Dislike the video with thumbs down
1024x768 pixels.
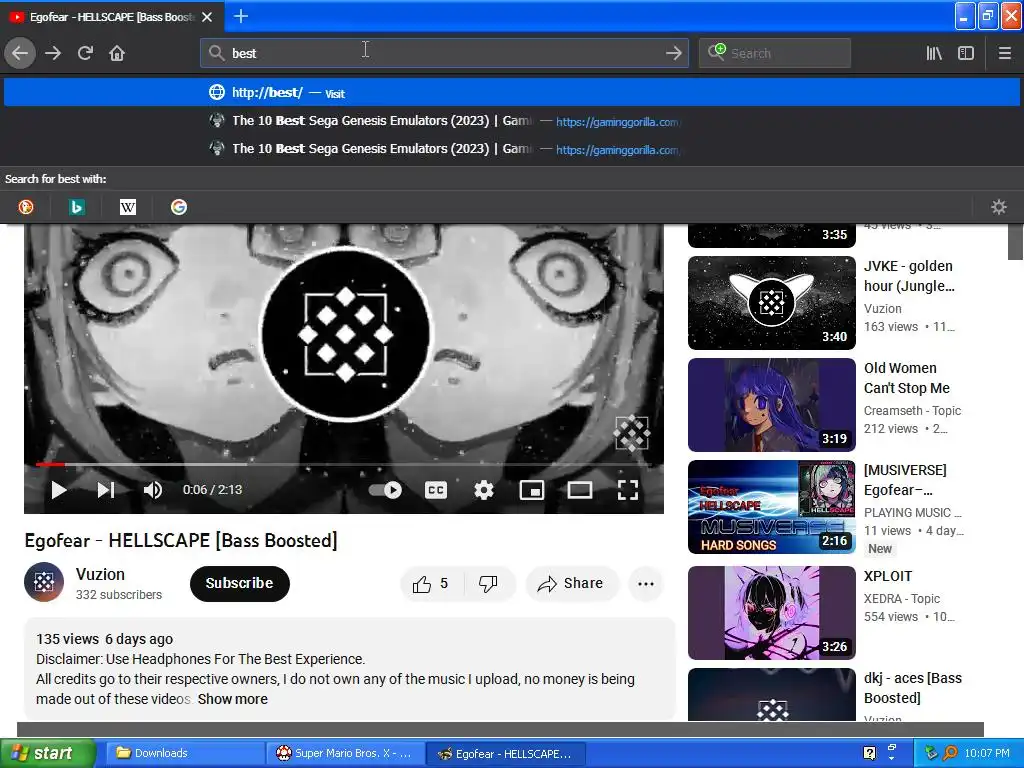pos(488,584)
